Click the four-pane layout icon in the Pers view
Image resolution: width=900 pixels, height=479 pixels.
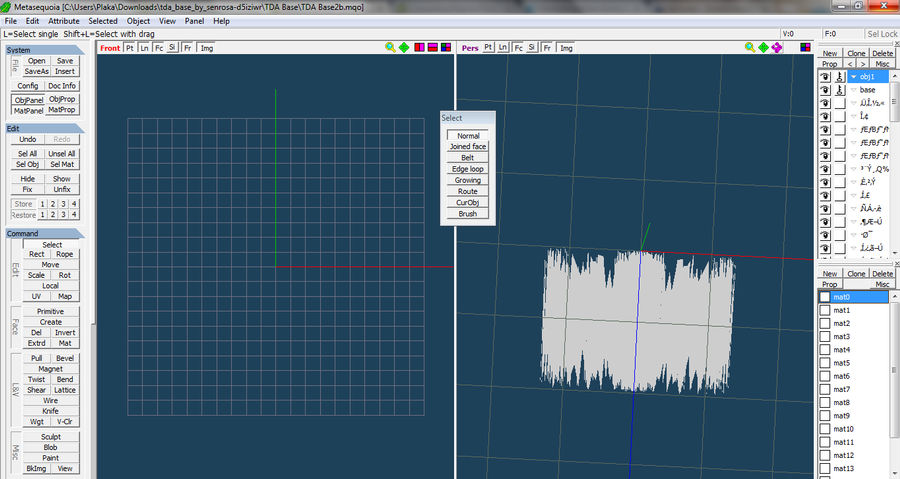point(805,47)
